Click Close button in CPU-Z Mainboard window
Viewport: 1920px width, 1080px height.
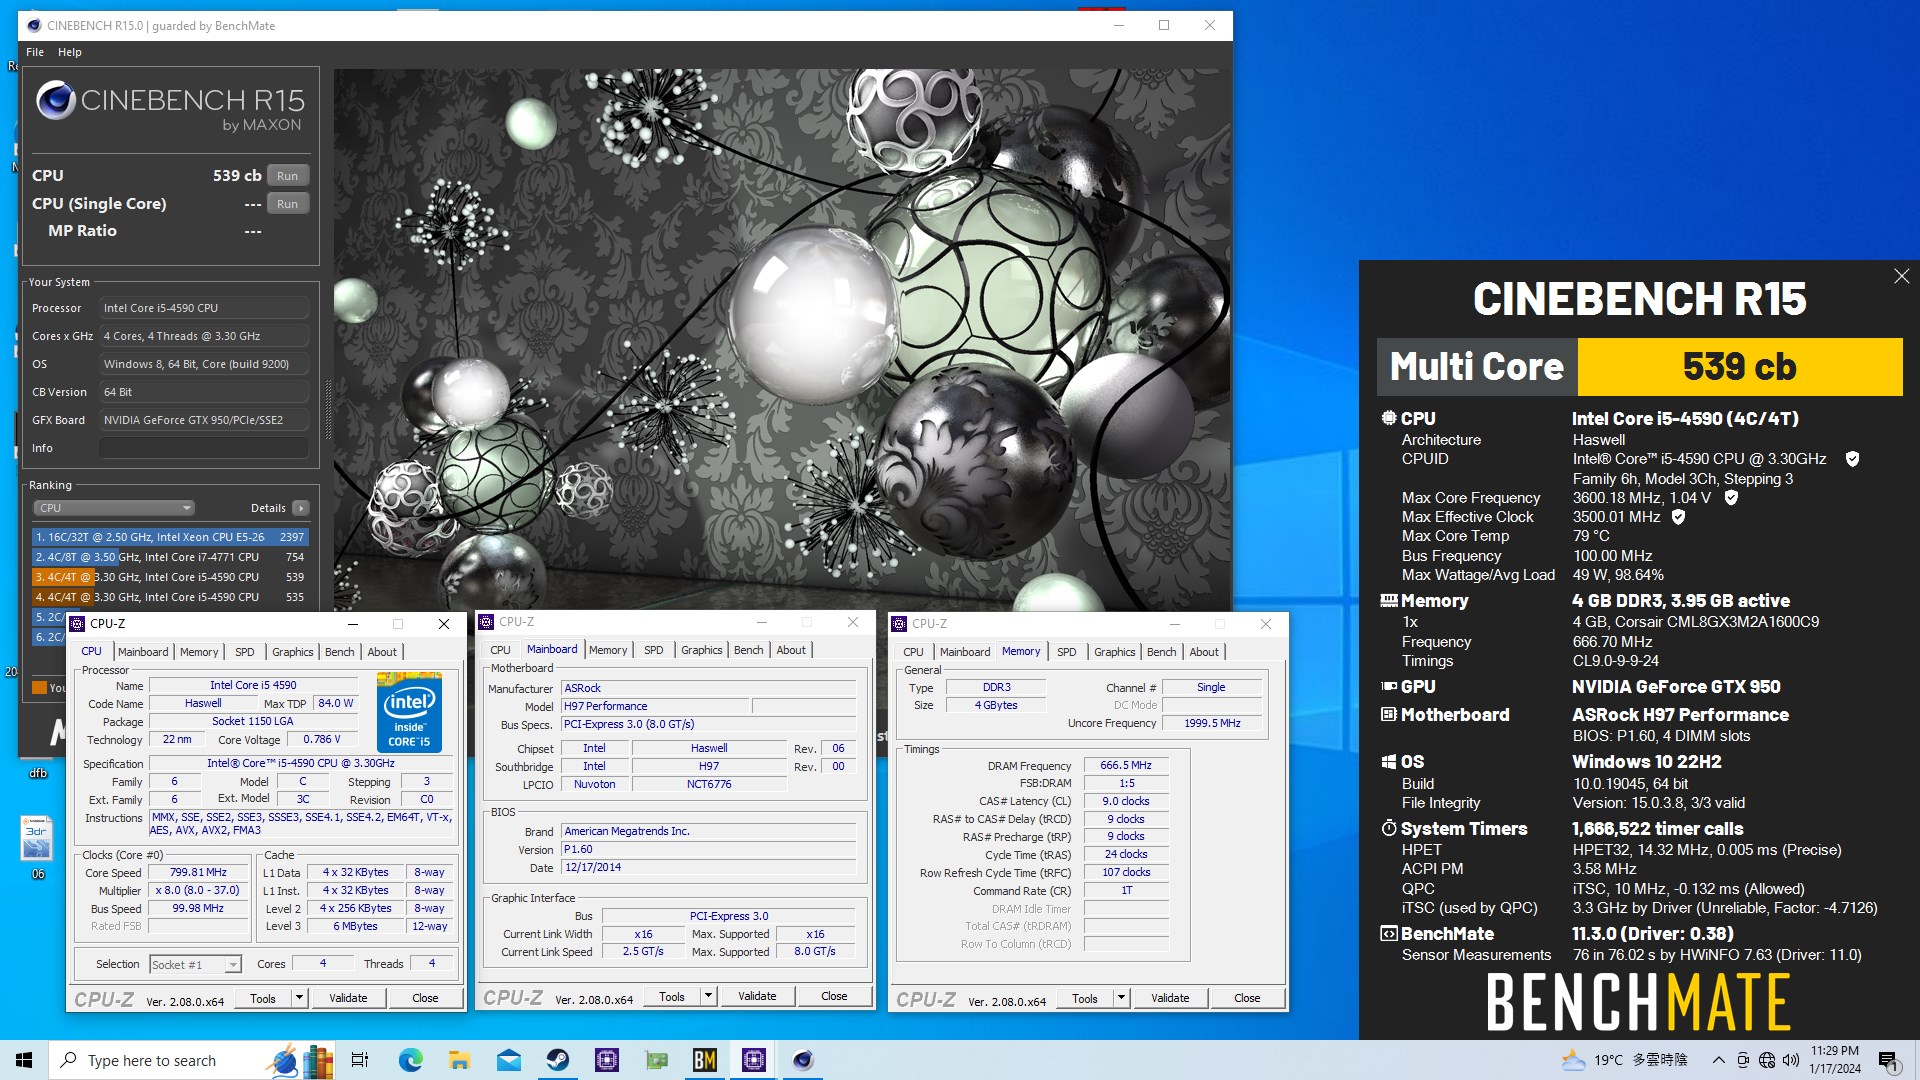point(834,996)
